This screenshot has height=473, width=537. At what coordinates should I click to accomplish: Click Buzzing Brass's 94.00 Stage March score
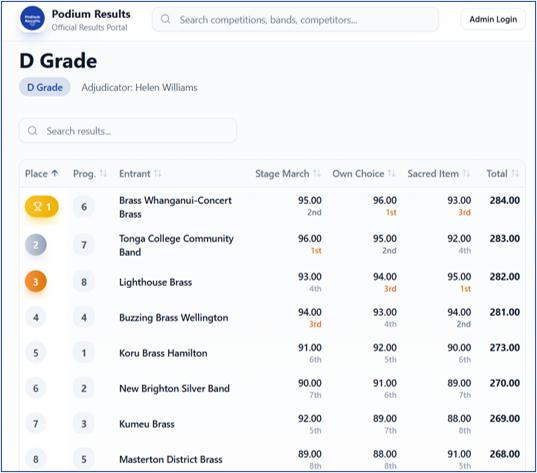(310, 312)
